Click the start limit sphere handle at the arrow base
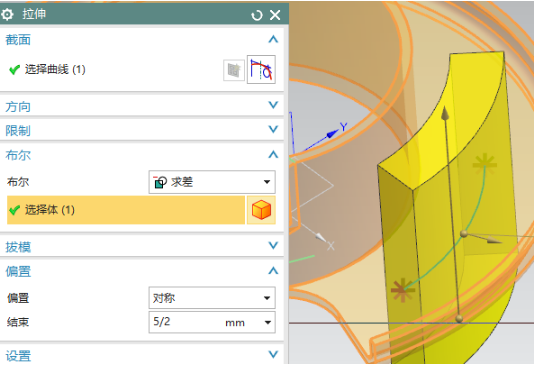 [459, 319]
